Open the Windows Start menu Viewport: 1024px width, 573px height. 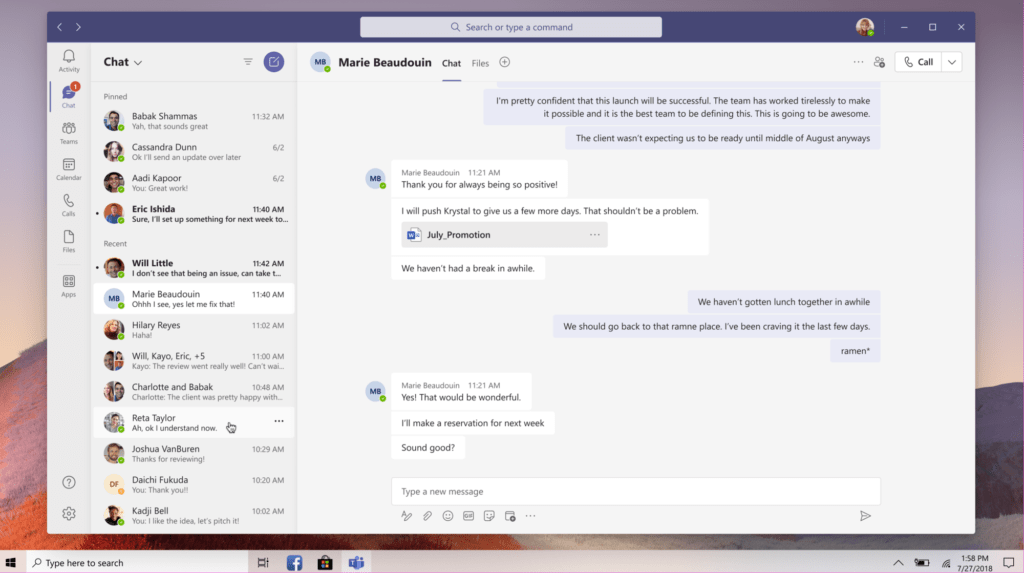click(10, 563)
